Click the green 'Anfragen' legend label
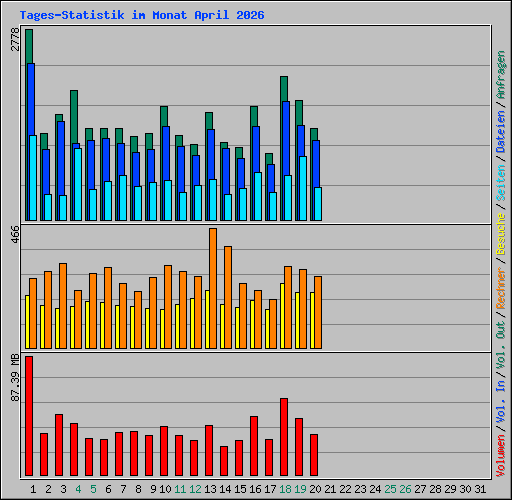Screen dimensions: 512x500 (x=501, y=75)
